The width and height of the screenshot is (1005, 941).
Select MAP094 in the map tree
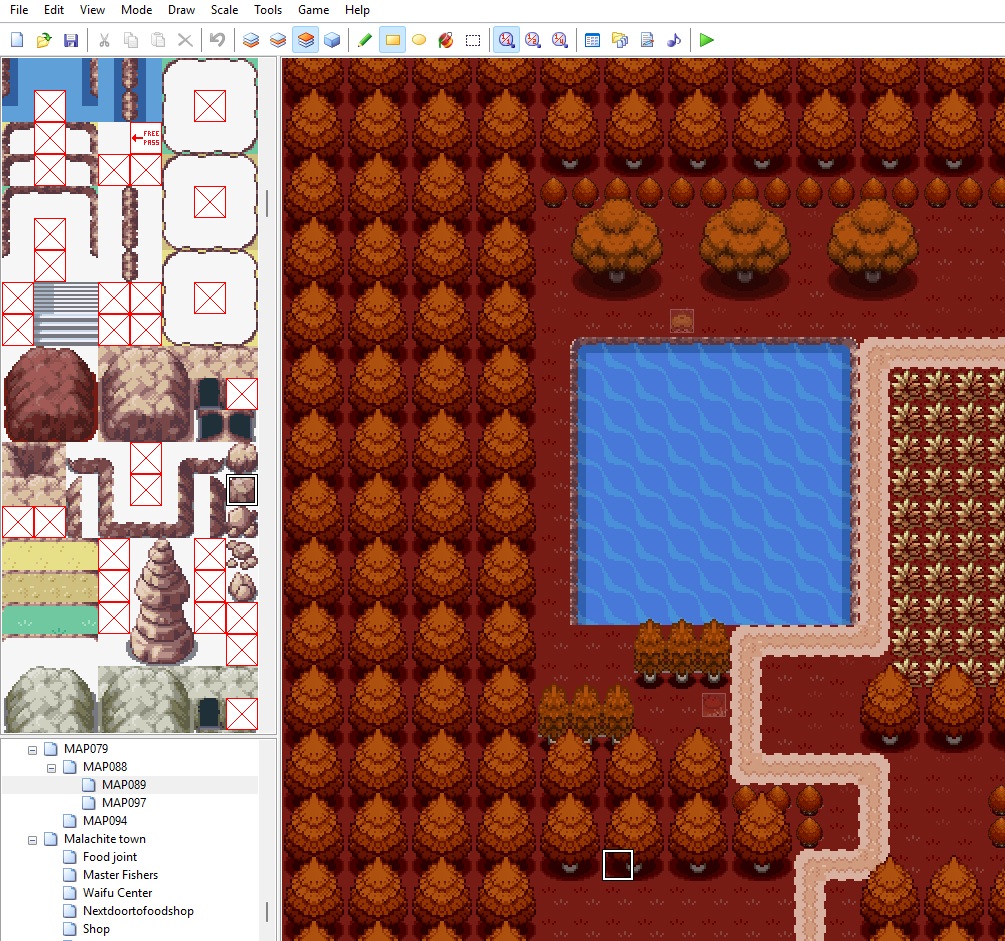pyautogui.click(x=105, y=820)
